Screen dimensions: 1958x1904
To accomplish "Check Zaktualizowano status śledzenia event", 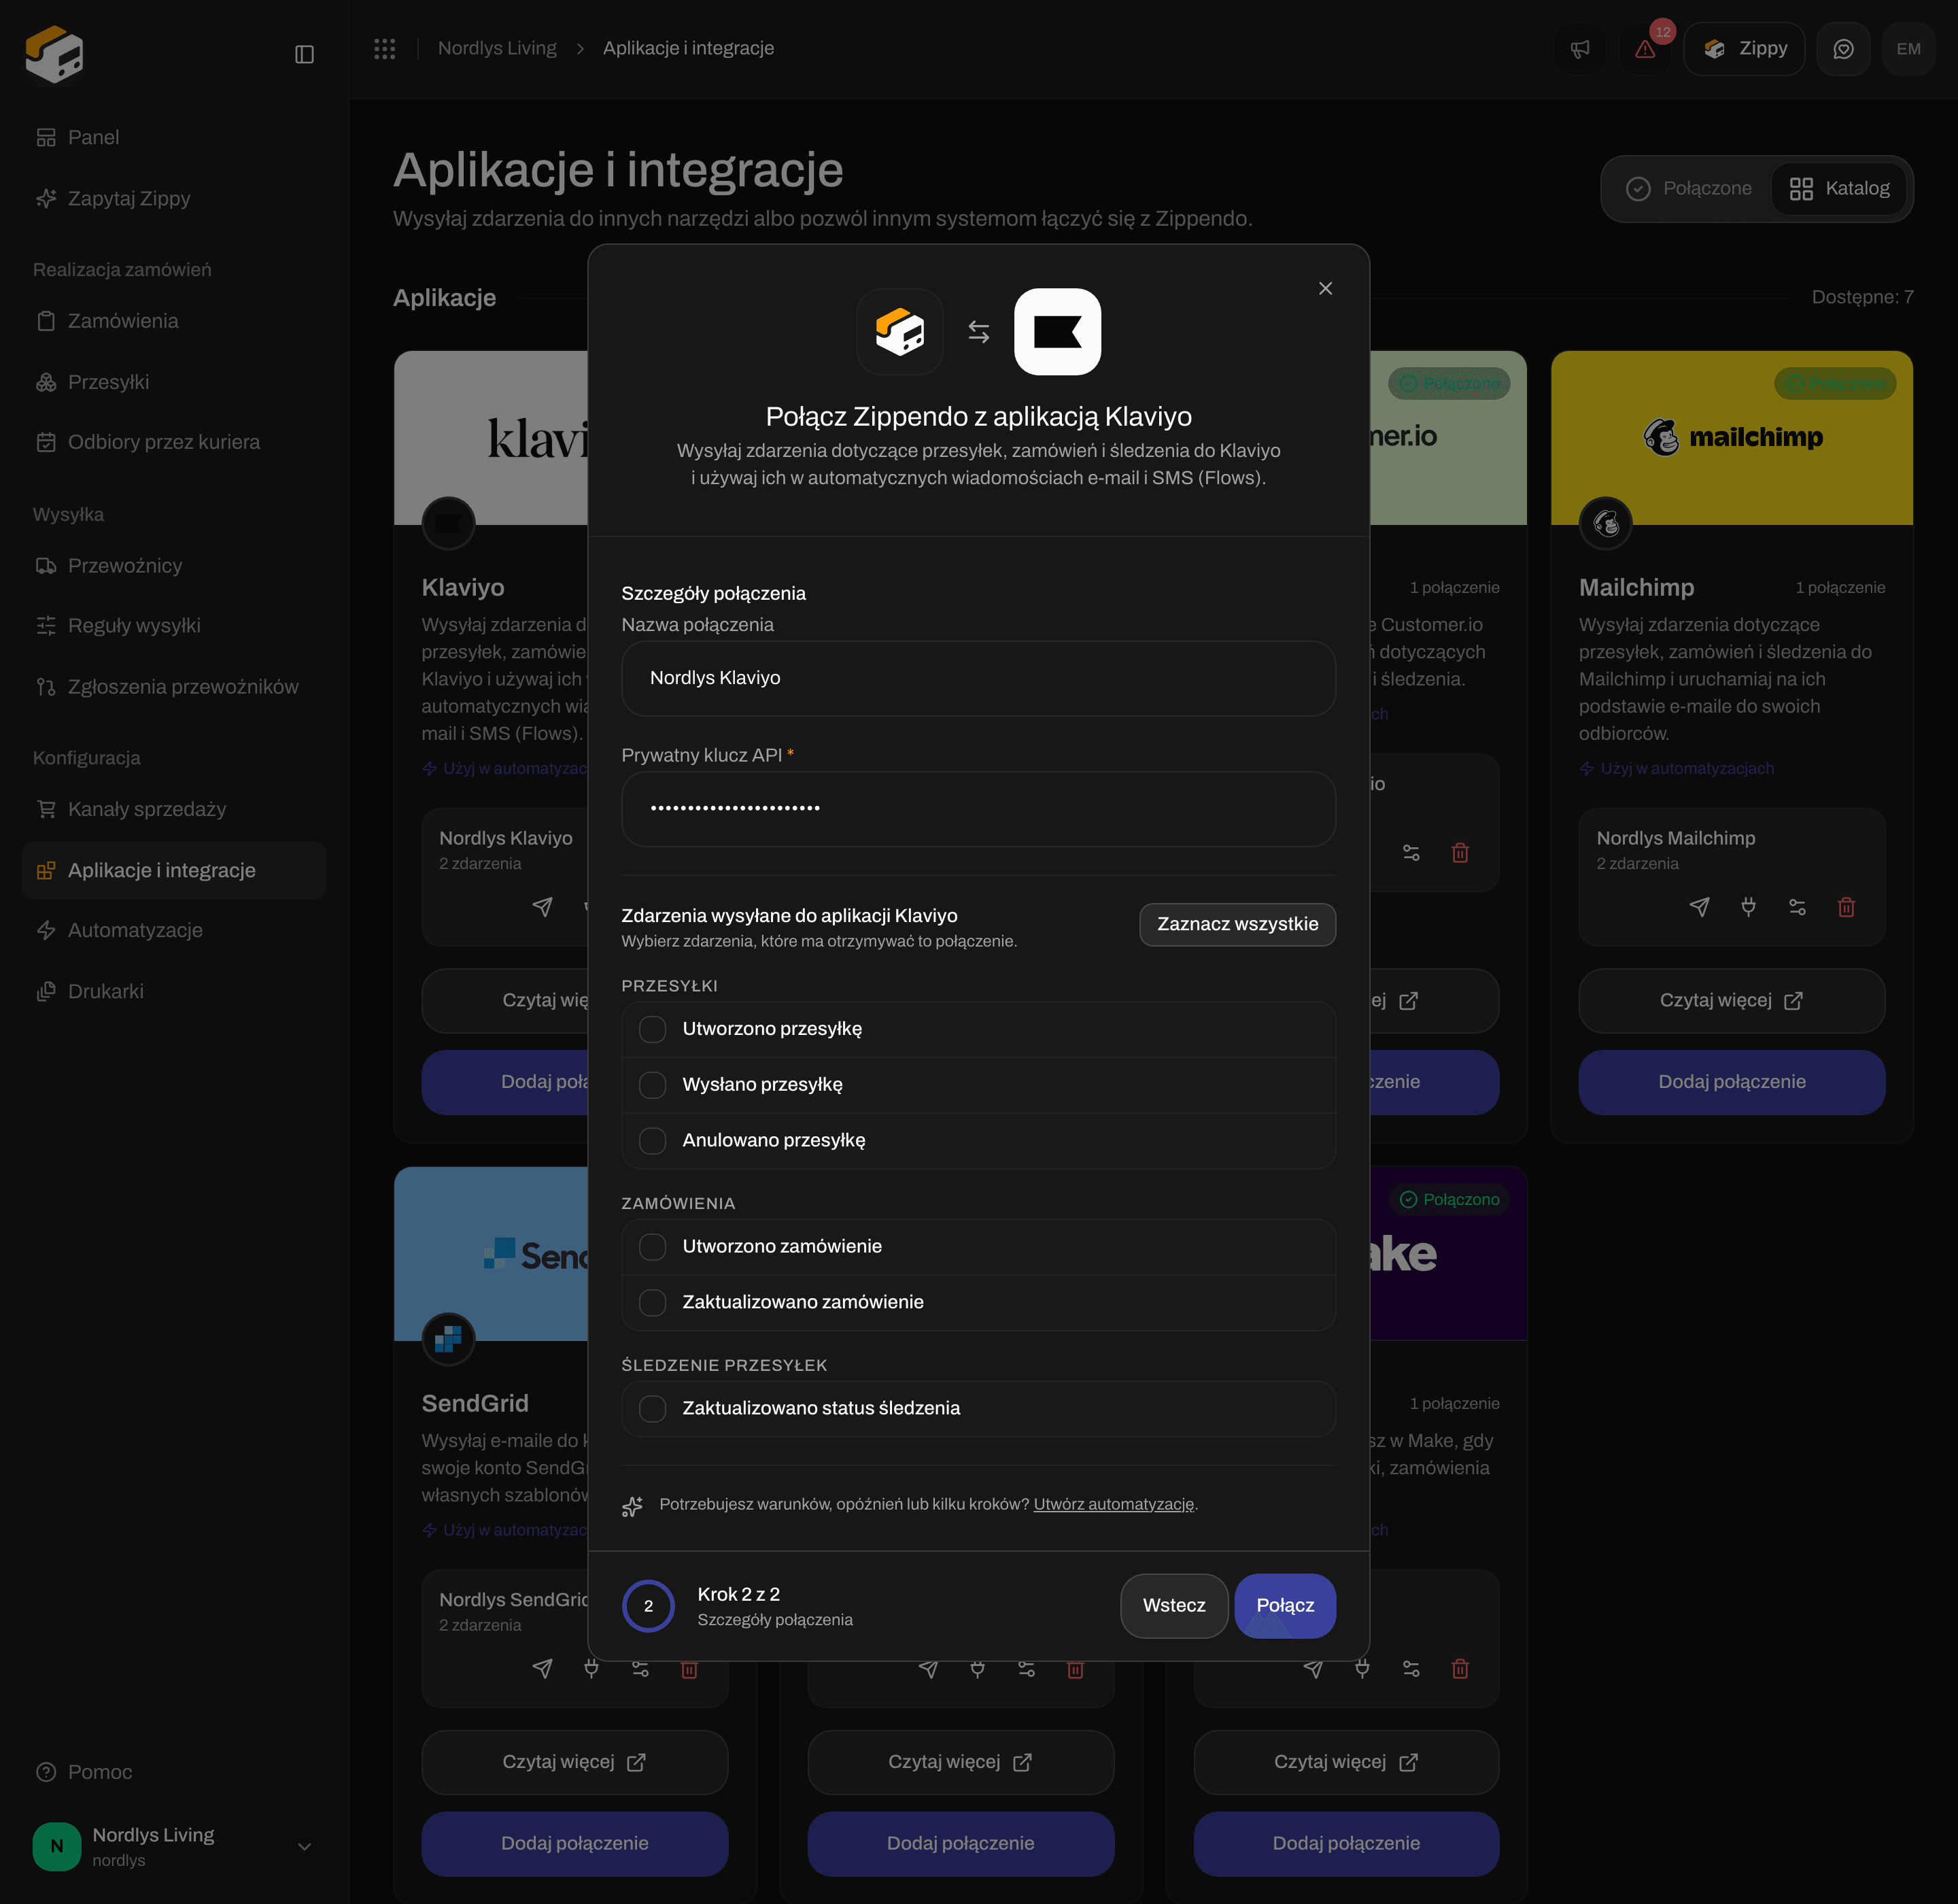I will 652,1408.
